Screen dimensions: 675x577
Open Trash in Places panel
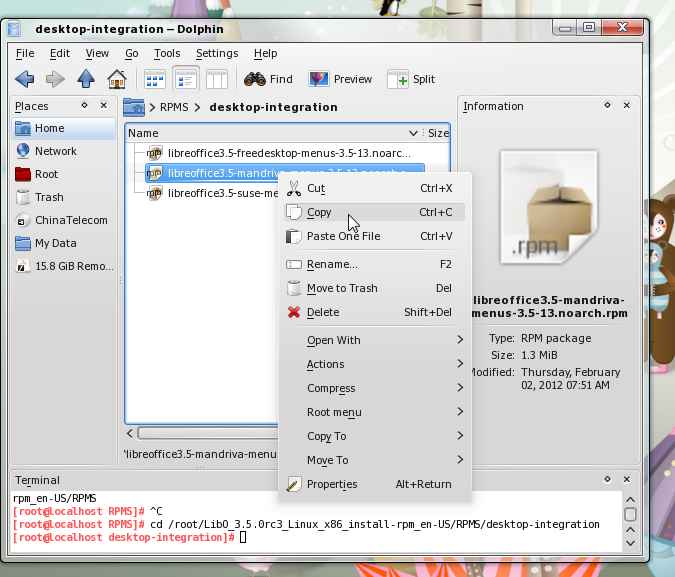64,197
